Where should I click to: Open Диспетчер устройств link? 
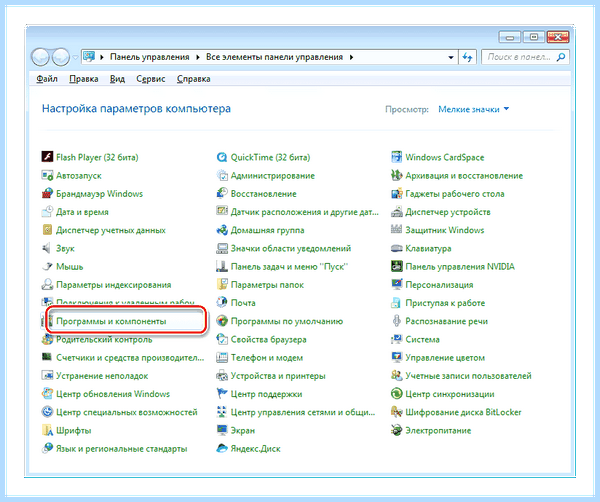point(448,212)
